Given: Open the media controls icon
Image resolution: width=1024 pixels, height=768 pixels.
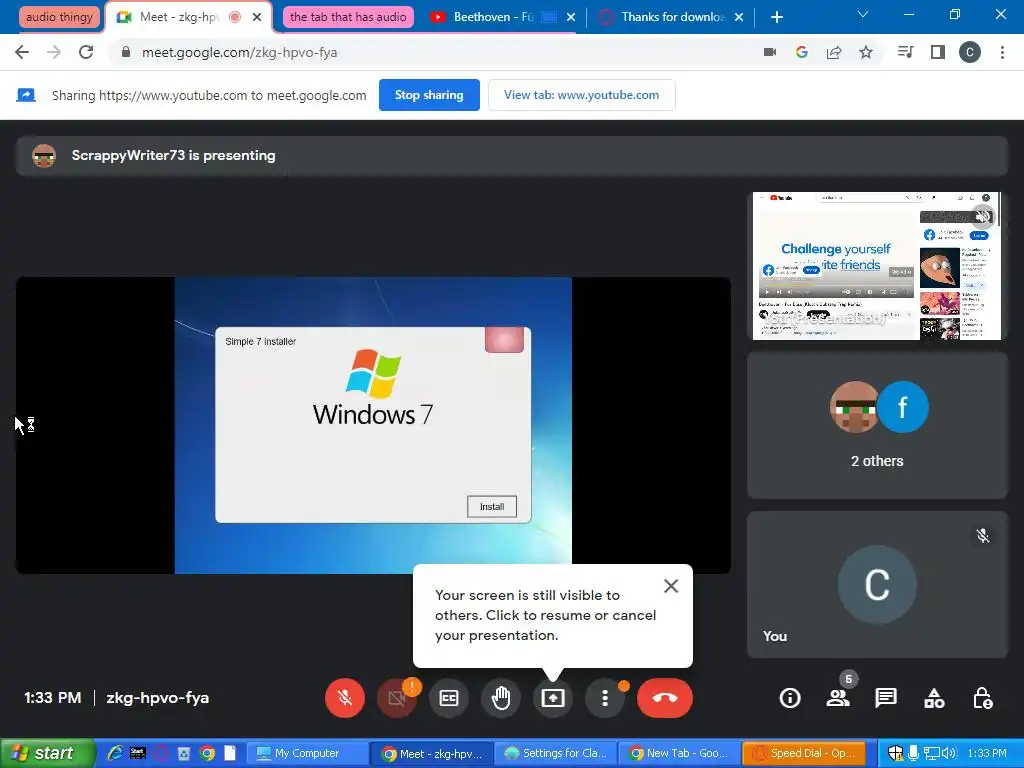Looking at the screenshot, I should coord(905,52).
